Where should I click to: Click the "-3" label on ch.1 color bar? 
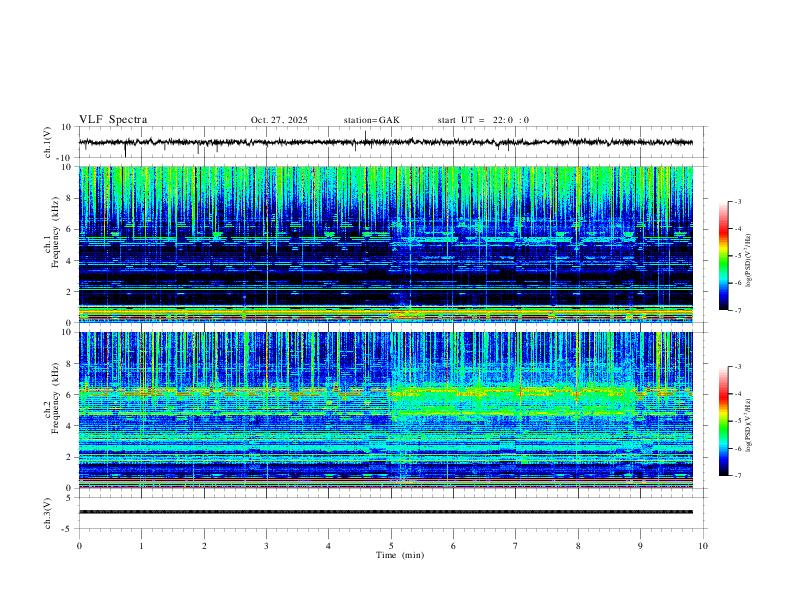[x=738, y=201]
